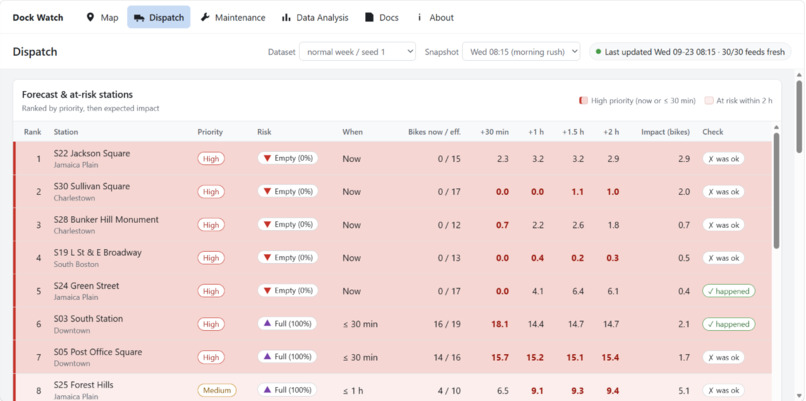
Task: Select S03 South Station name
Action: pyautogui.click(x=88, y=319)
